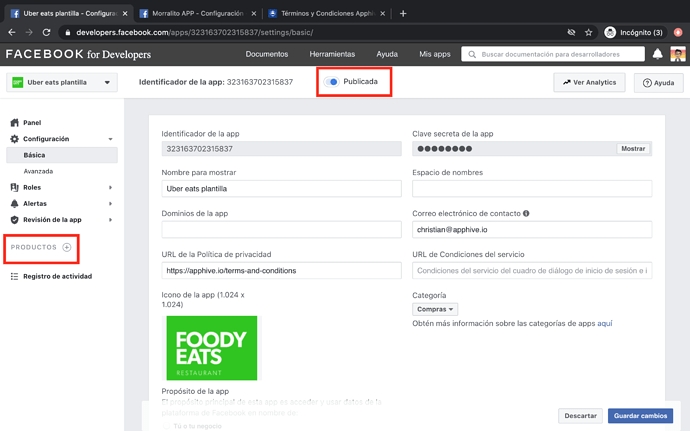Click the user profile avatar
The height and width of the screenshot is (431, 690).
(x=678, y=54)
